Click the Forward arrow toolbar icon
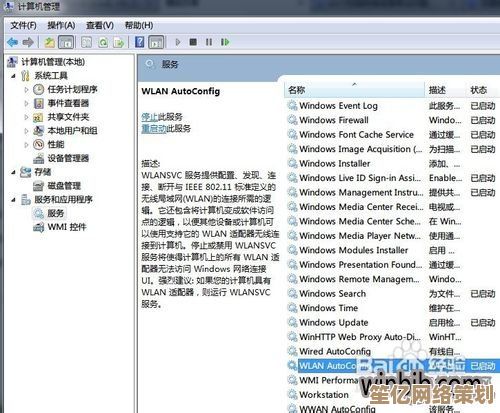This screenshot has height=413, width=500. [x=28, y=42]
